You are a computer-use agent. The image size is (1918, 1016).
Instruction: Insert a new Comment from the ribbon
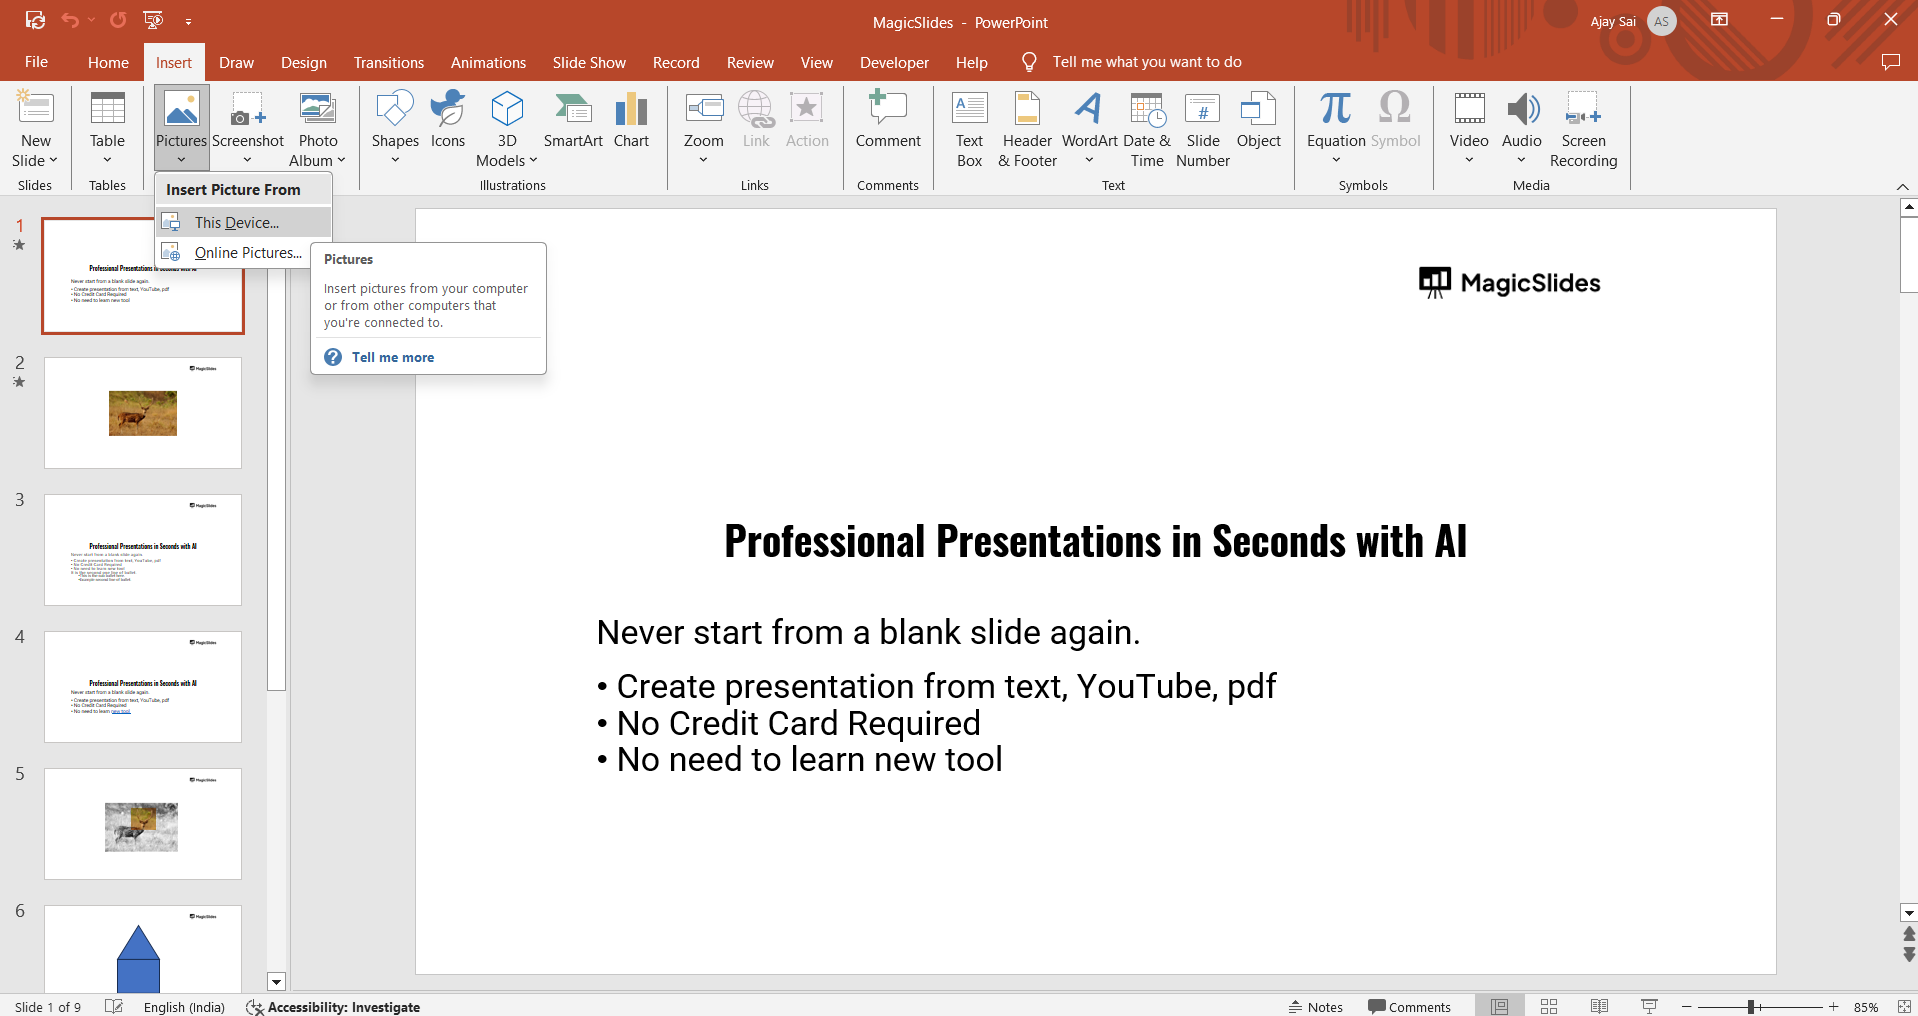coord(888,121)
